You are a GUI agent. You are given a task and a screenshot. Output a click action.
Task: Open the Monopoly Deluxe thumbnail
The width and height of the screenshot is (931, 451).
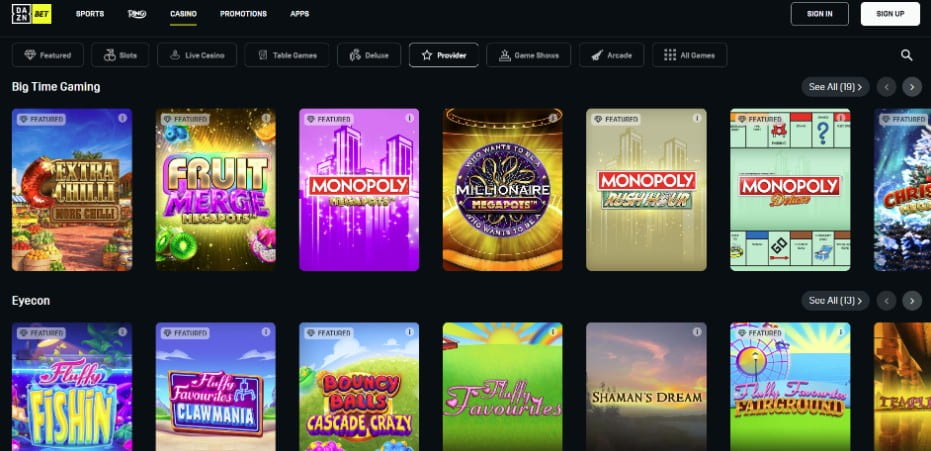click(x=790, y=189)
